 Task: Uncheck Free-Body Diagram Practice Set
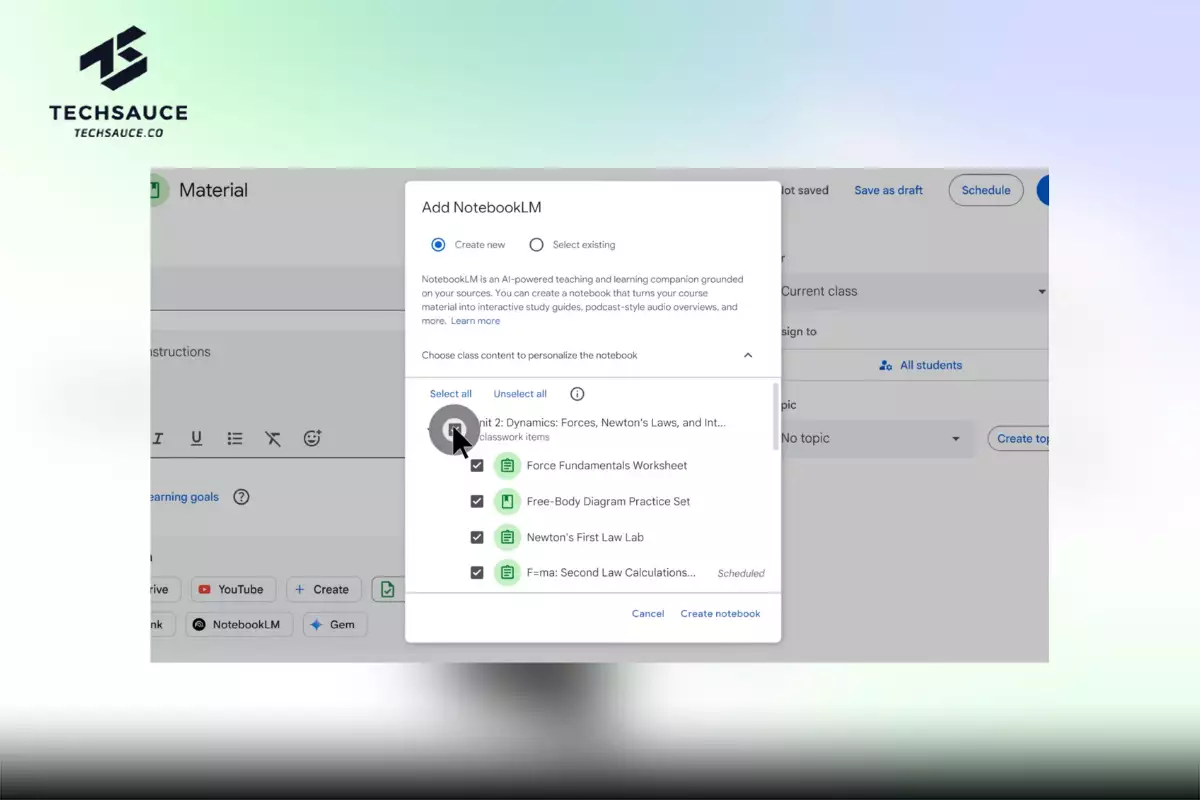(x=477, y=501)
